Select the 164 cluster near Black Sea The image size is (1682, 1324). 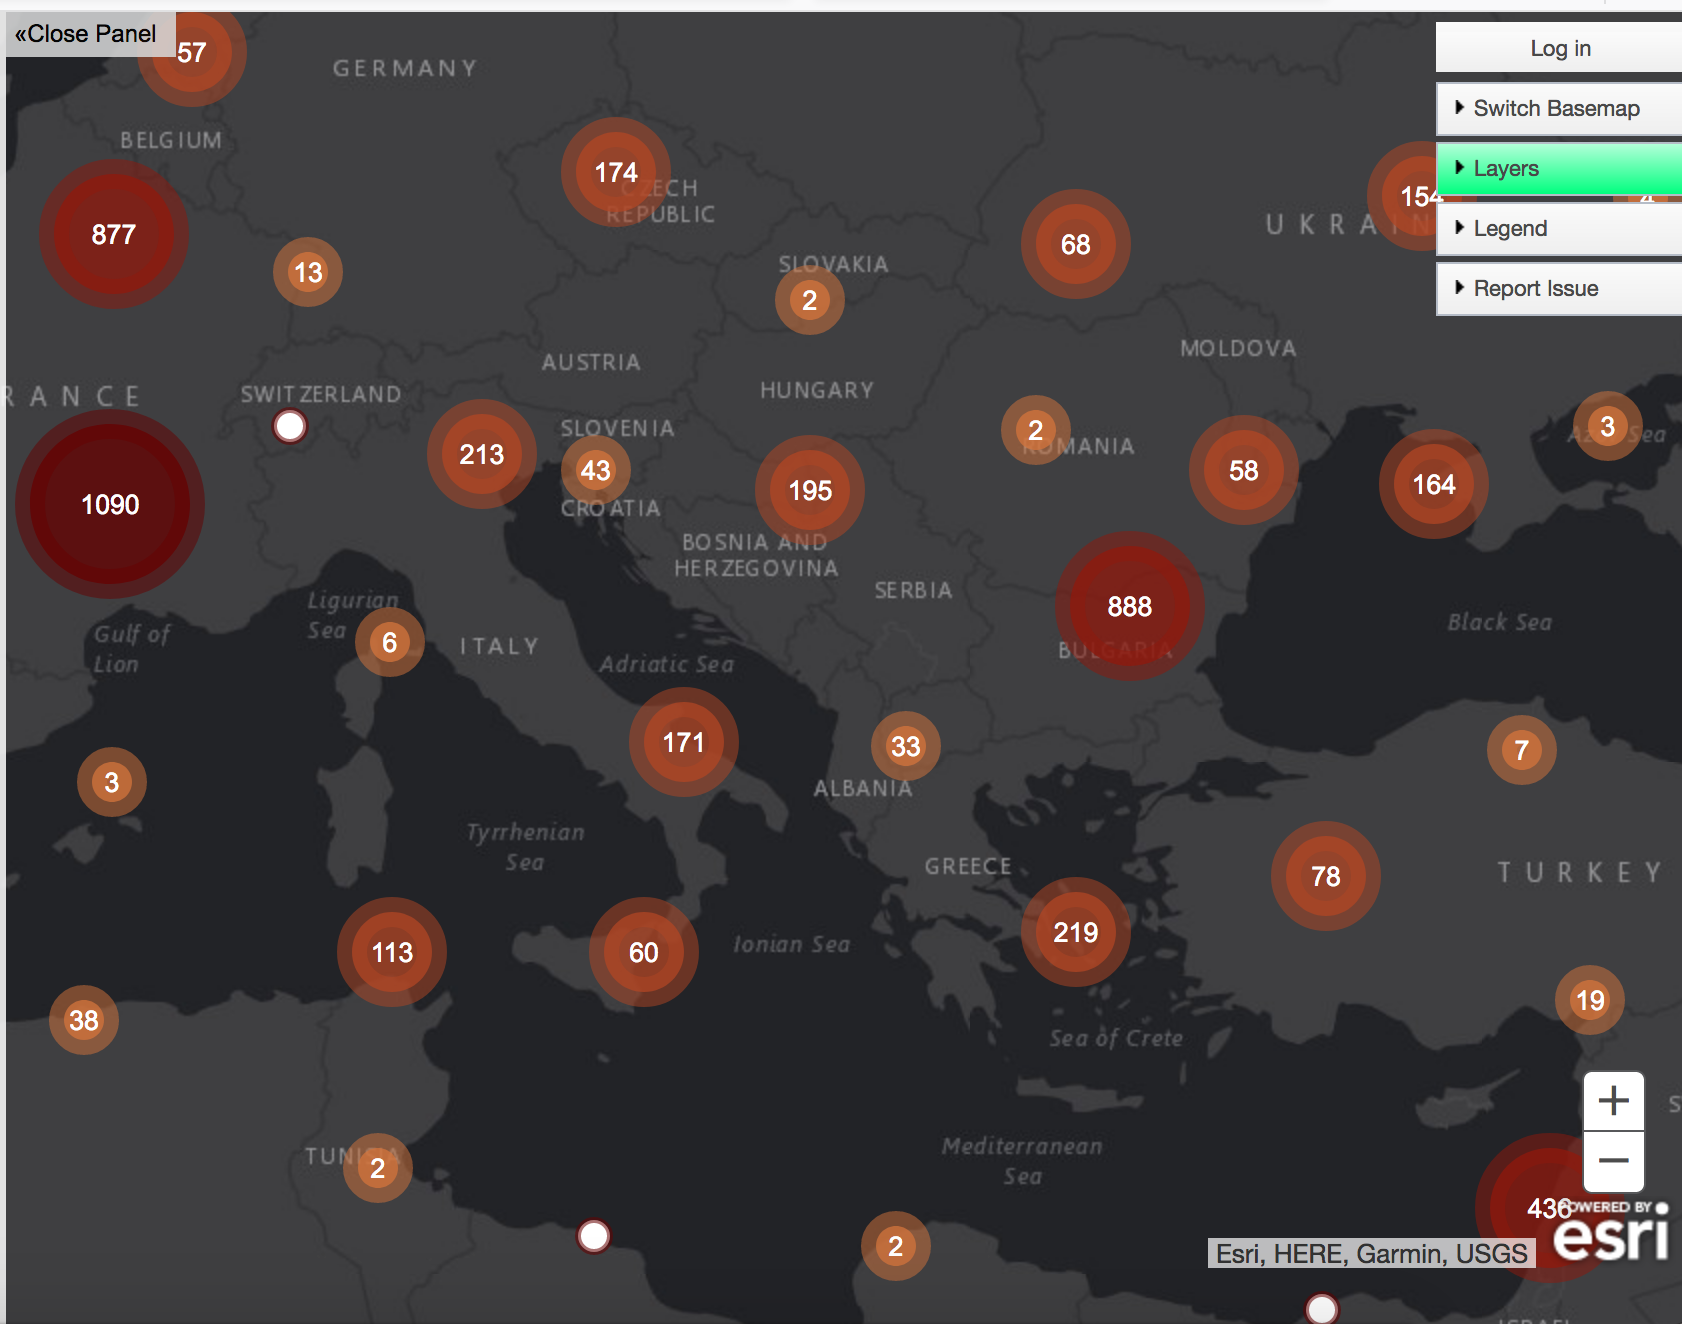coord(1433,484)
